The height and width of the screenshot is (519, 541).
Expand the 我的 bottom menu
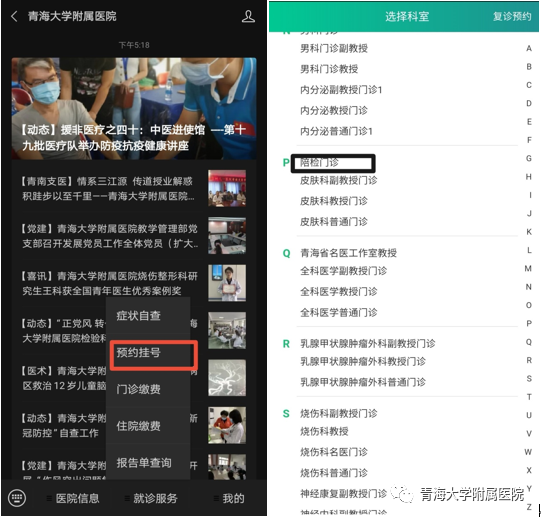229,498
